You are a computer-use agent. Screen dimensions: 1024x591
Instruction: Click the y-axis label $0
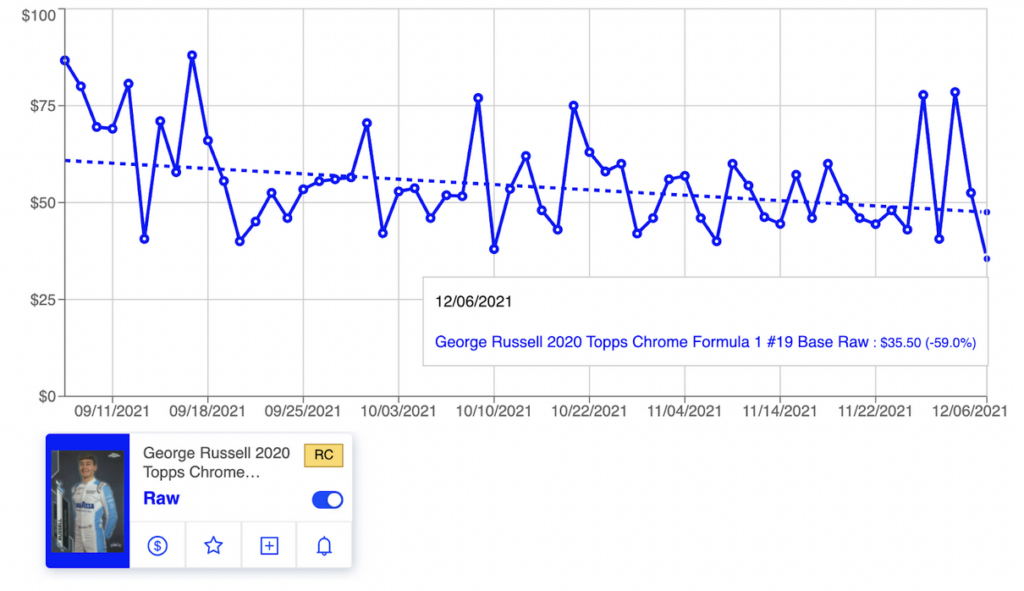point(47,396)
